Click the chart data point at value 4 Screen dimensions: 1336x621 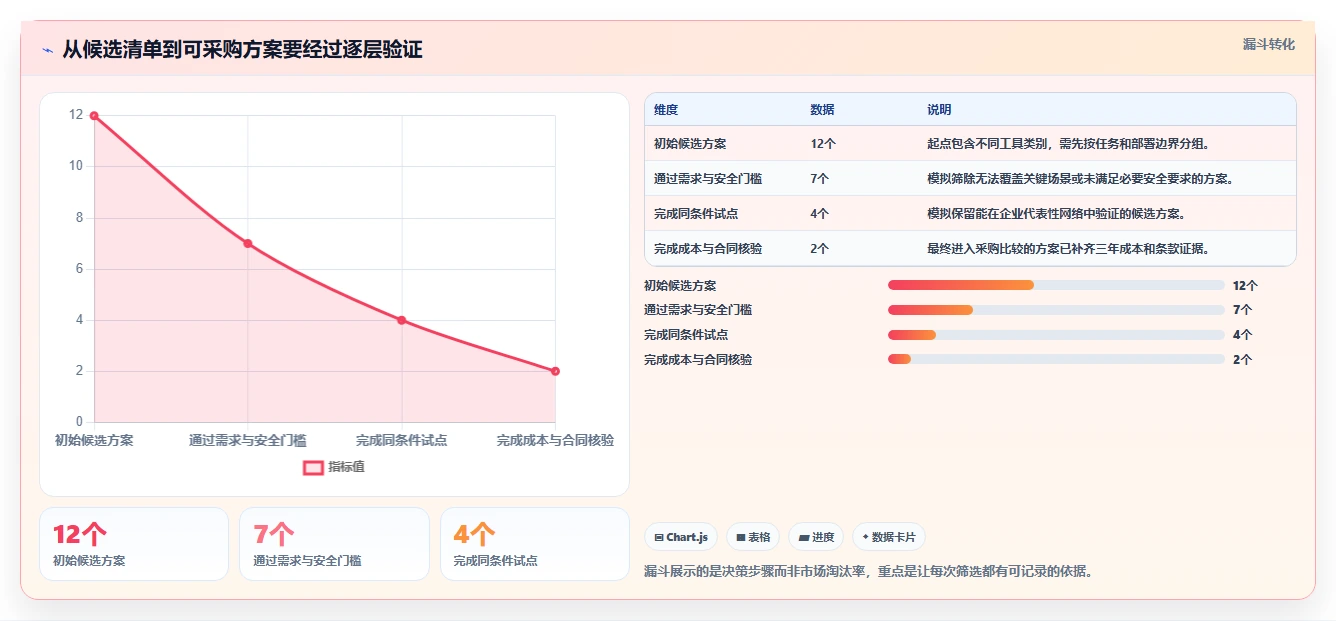tap(401, 320)
